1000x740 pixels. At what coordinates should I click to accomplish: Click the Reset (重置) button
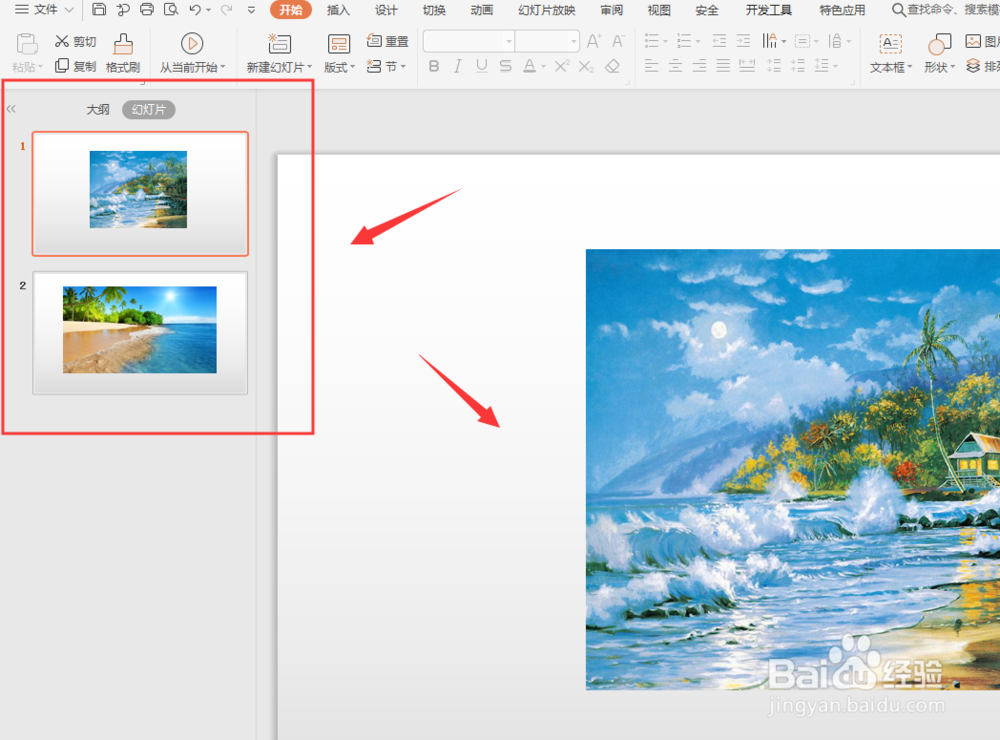tap(387, 41)
